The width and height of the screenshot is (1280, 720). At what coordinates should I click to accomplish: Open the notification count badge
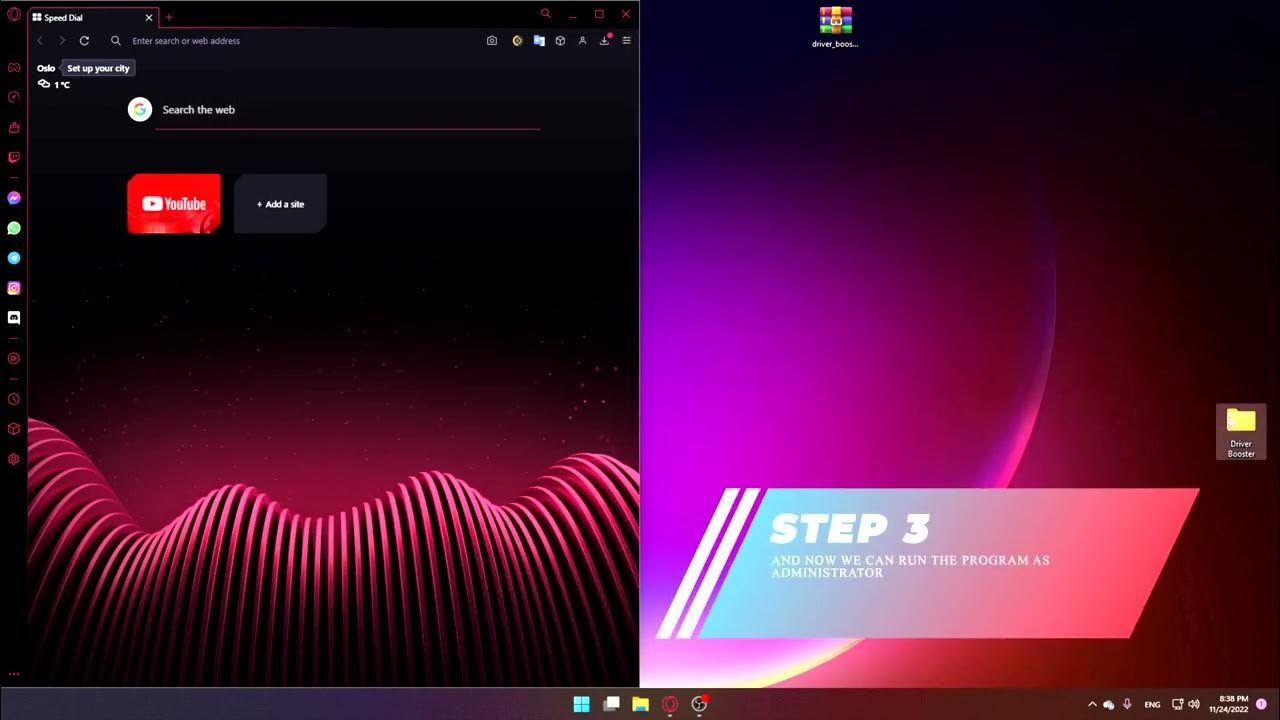[x=1261, y=704]
